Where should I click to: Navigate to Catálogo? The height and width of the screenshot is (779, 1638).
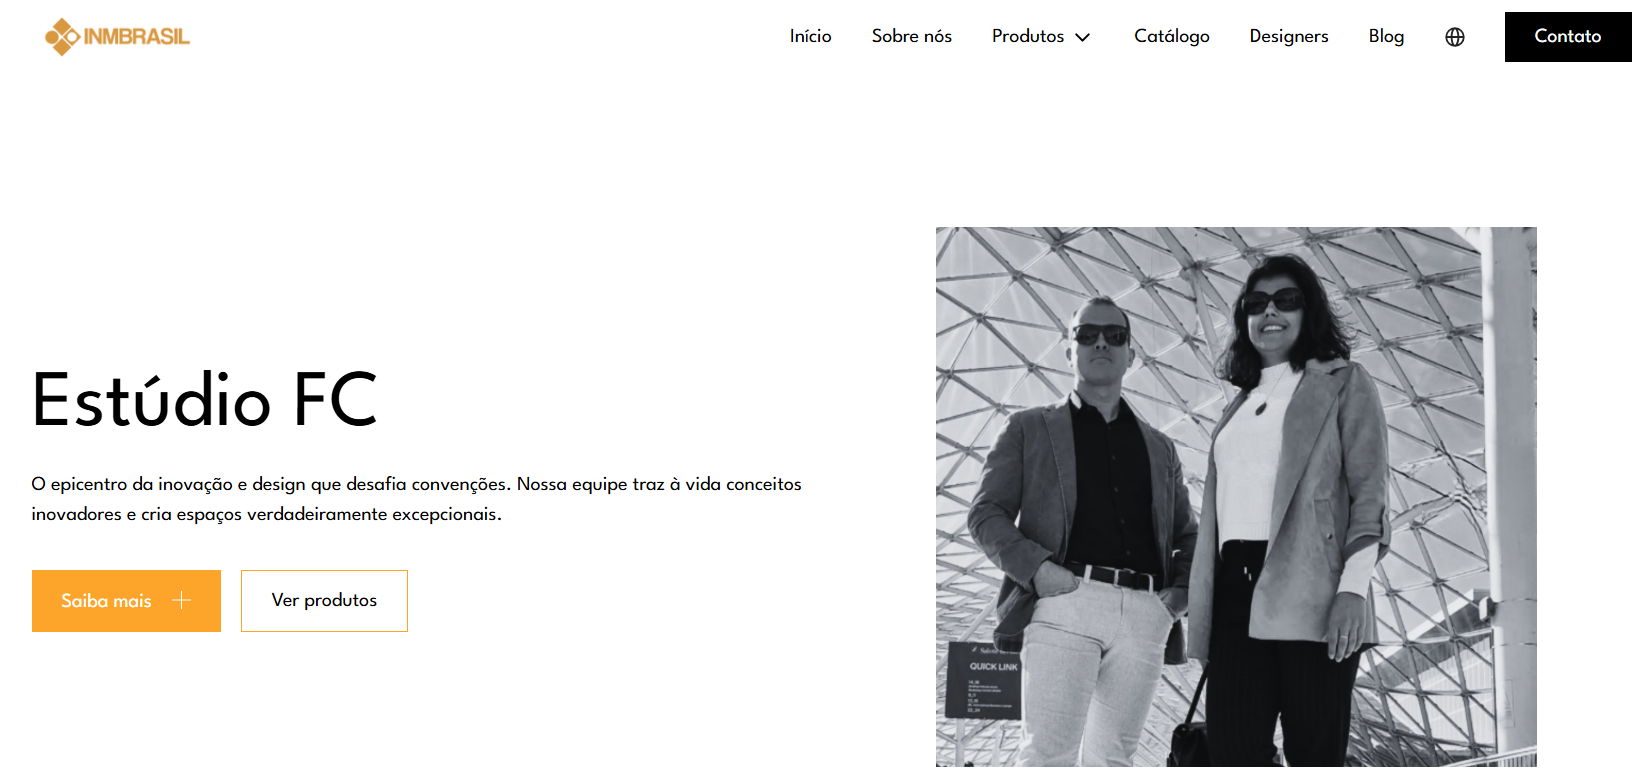[1171, 36]
